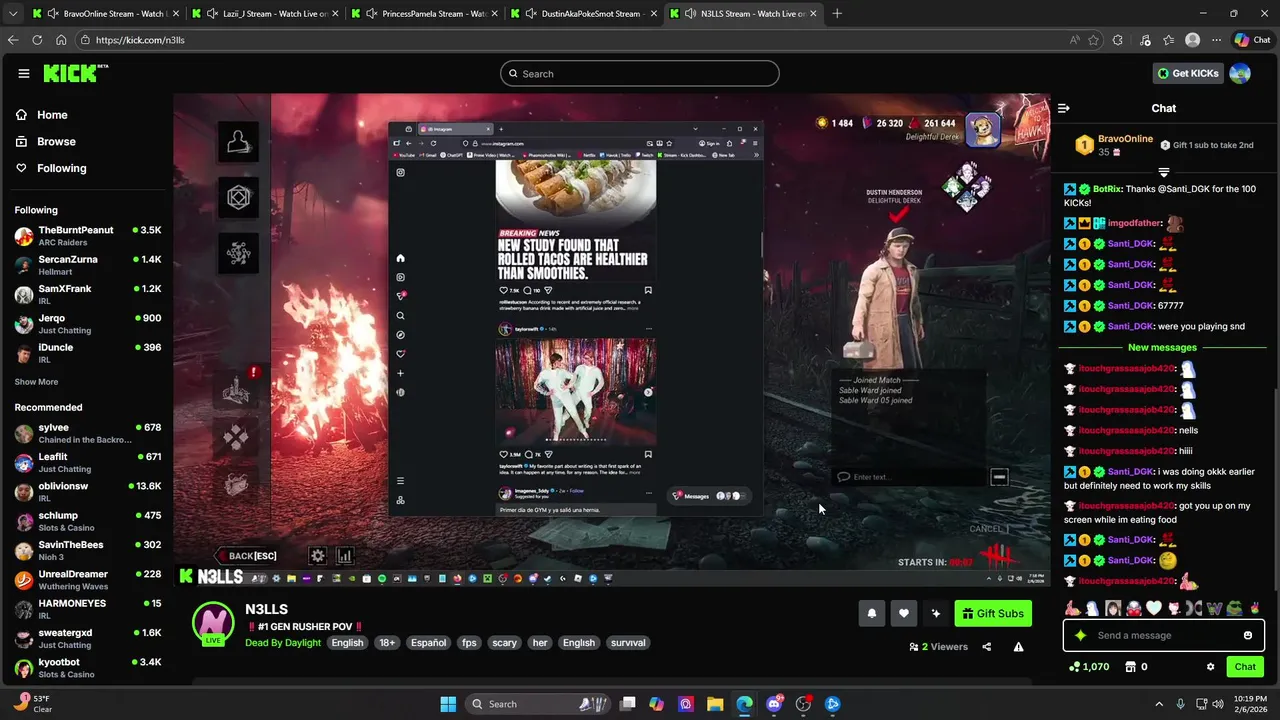Open the emoji picker in chat input
The width and height of the screenshot is (1280, 720).
(x=1248, y=635)
